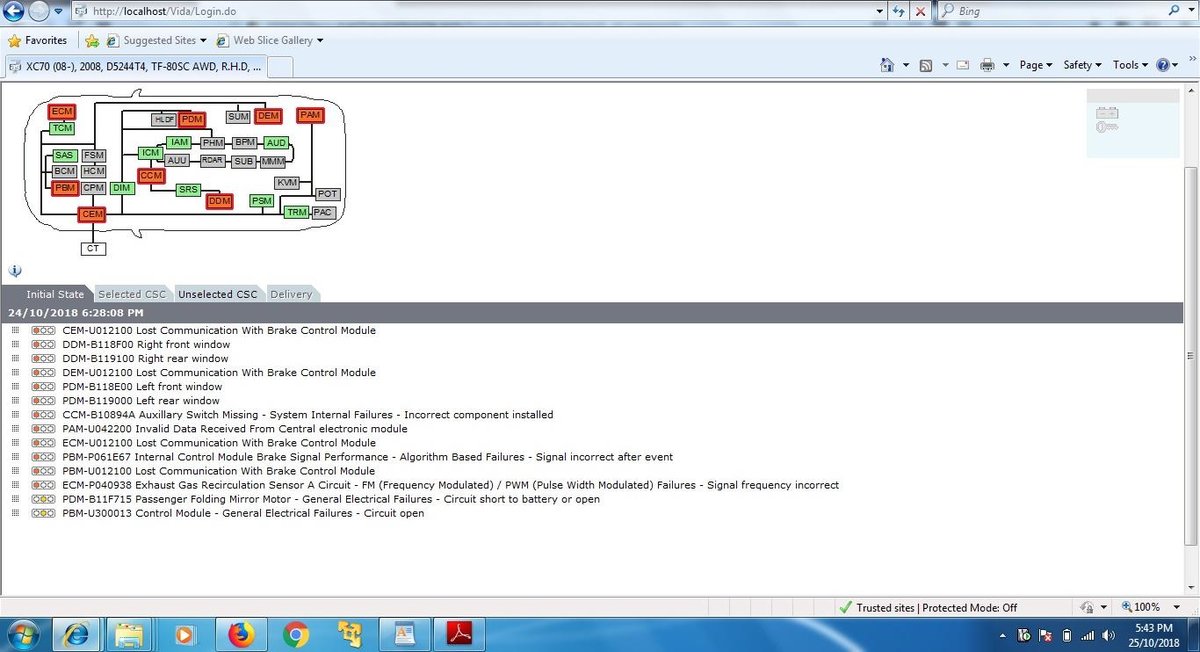Screen dimensions: 1200x652
Task: Refresh the page using address bar icon
Action: point(898,11)
